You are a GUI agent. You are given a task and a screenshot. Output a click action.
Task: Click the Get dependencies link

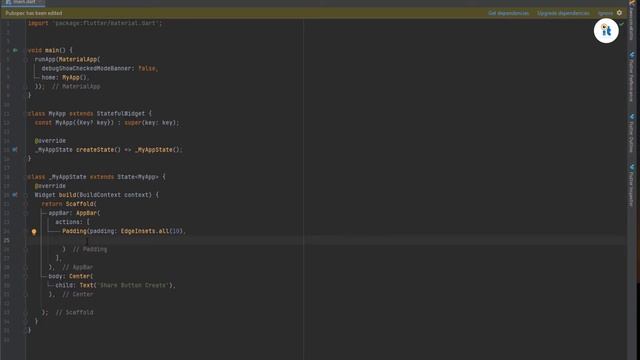pyautogui.click(x=508, y=13)
